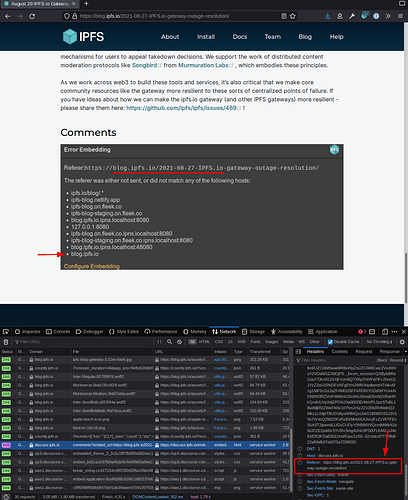The image size is (408, 500).
Task: Switch to the Style Editor devtools tab
Action: click(124, 332)
